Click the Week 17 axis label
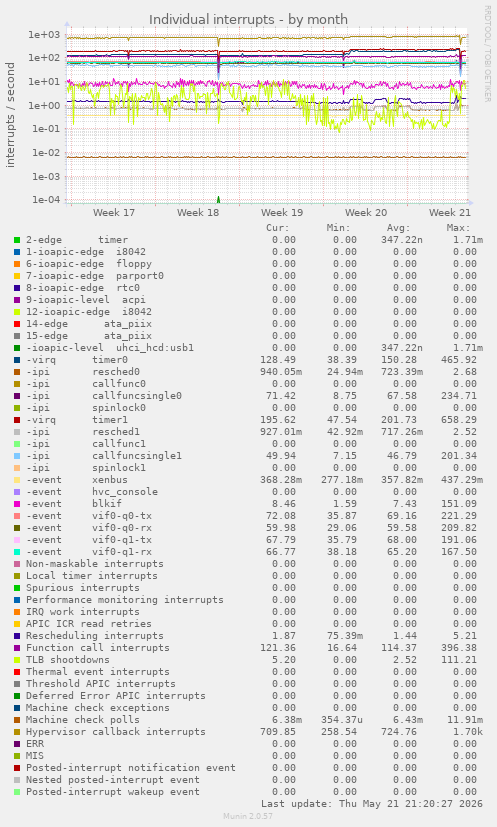 click(114, 213)
